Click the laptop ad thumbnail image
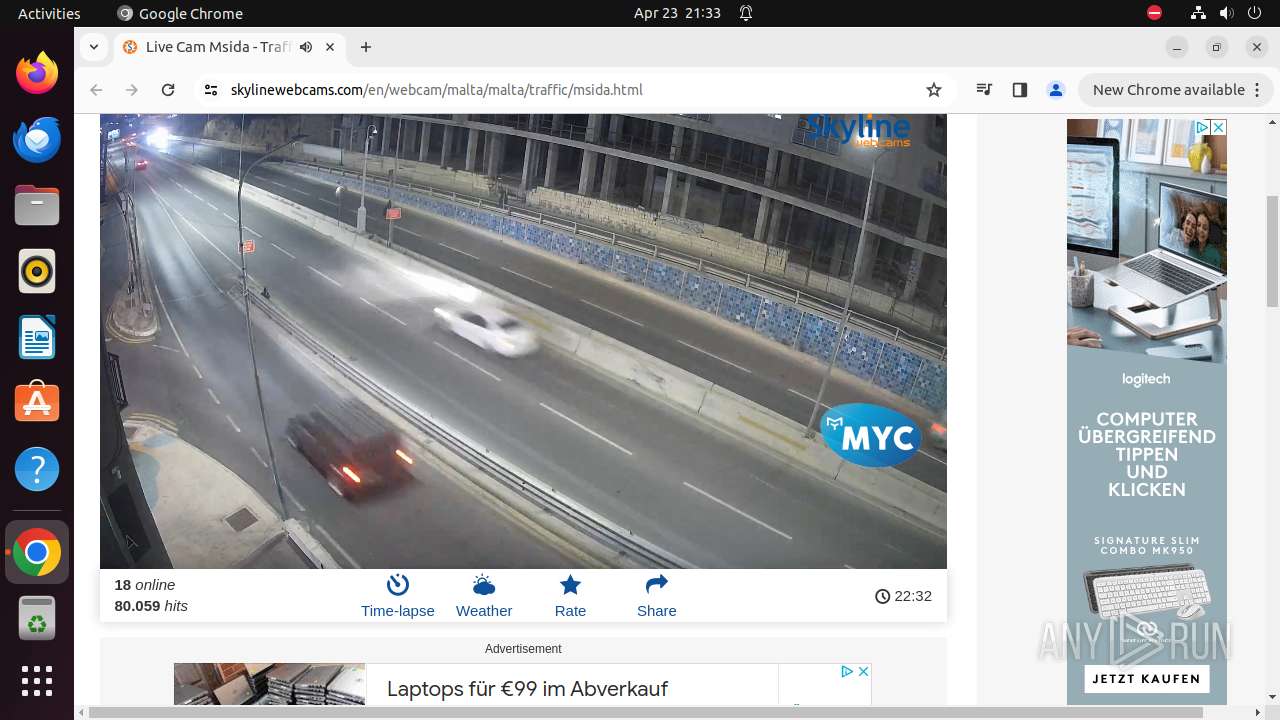The image size is (1280, 720). click(x=270, y=684)
